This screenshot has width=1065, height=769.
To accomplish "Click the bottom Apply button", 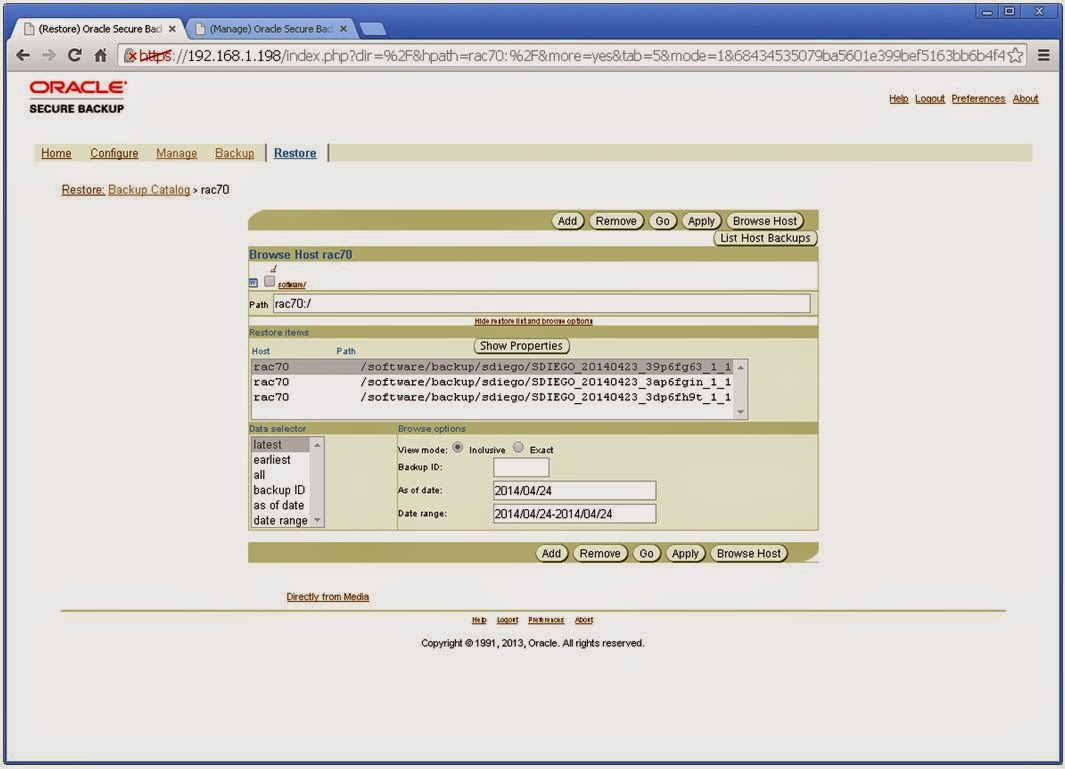I will 685,553.
